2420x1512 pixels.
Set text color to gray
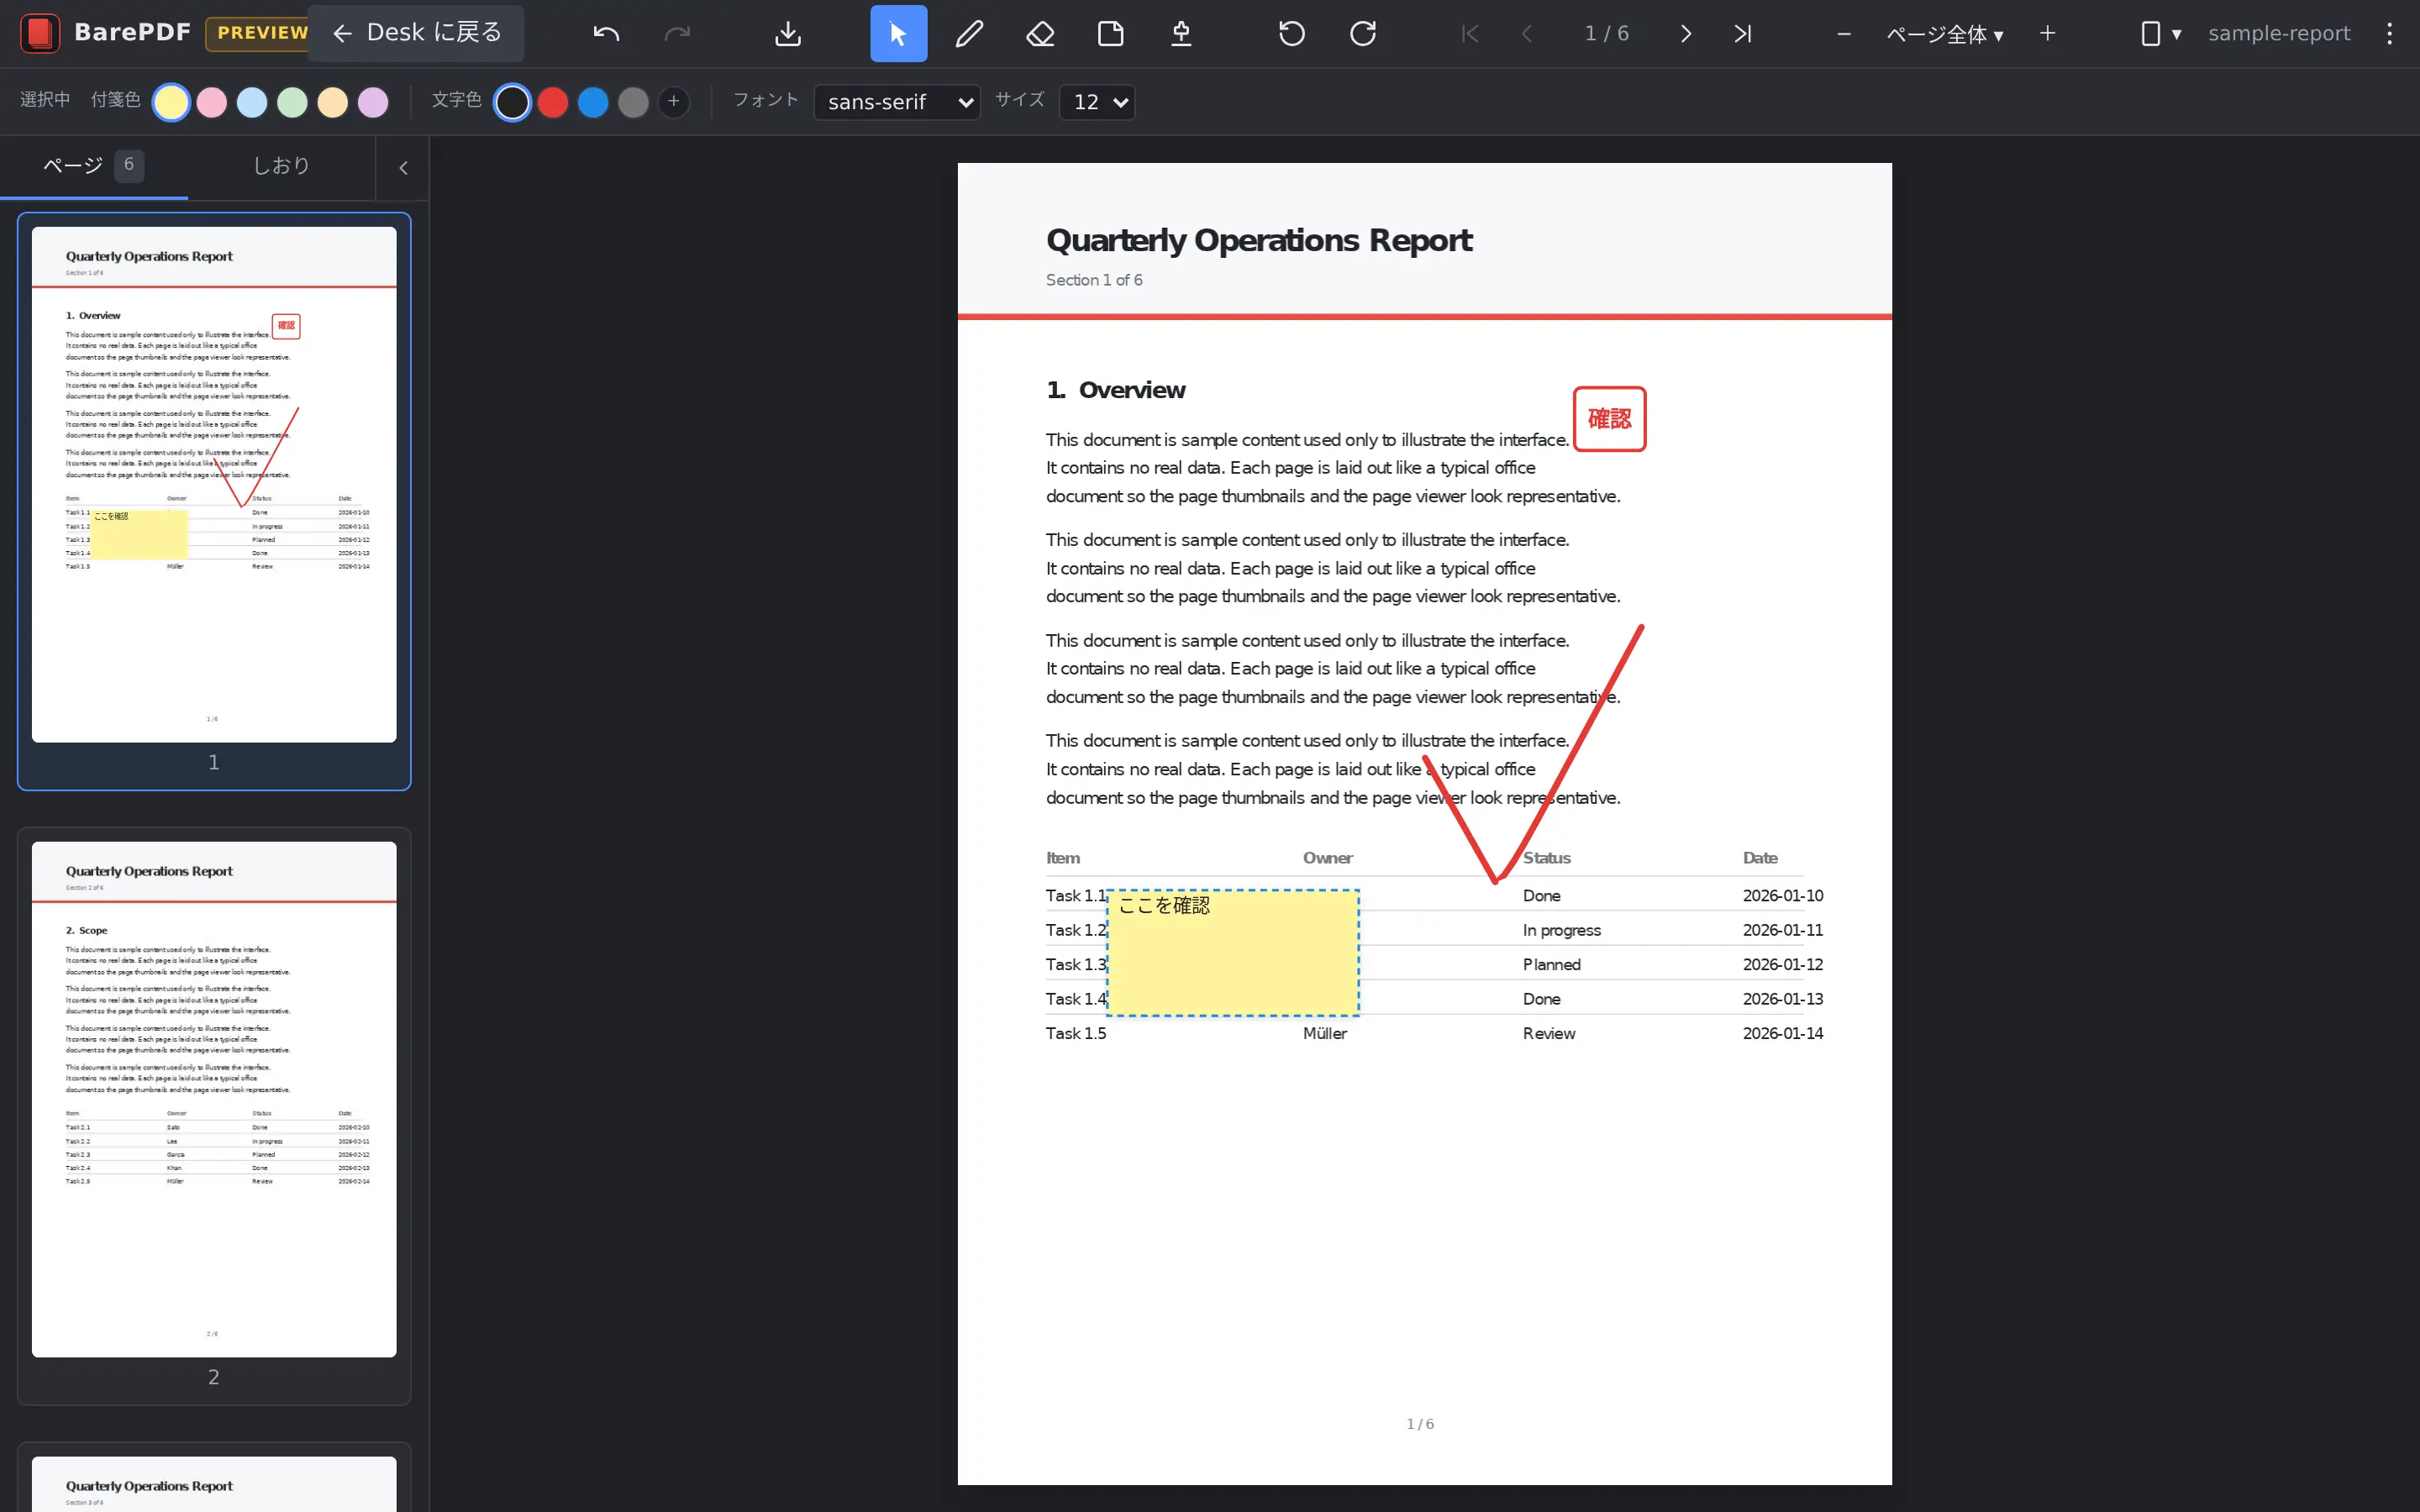(633, 102)
